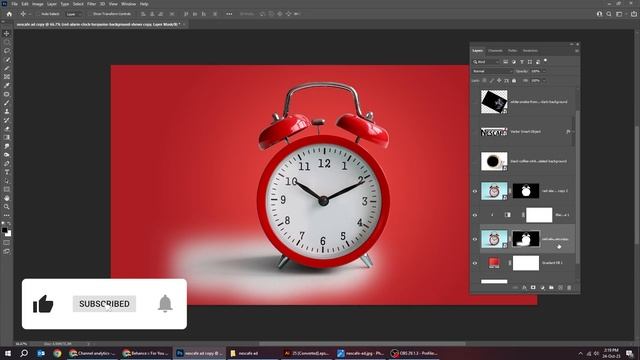Select the Zoom tool

pos(7,207)
